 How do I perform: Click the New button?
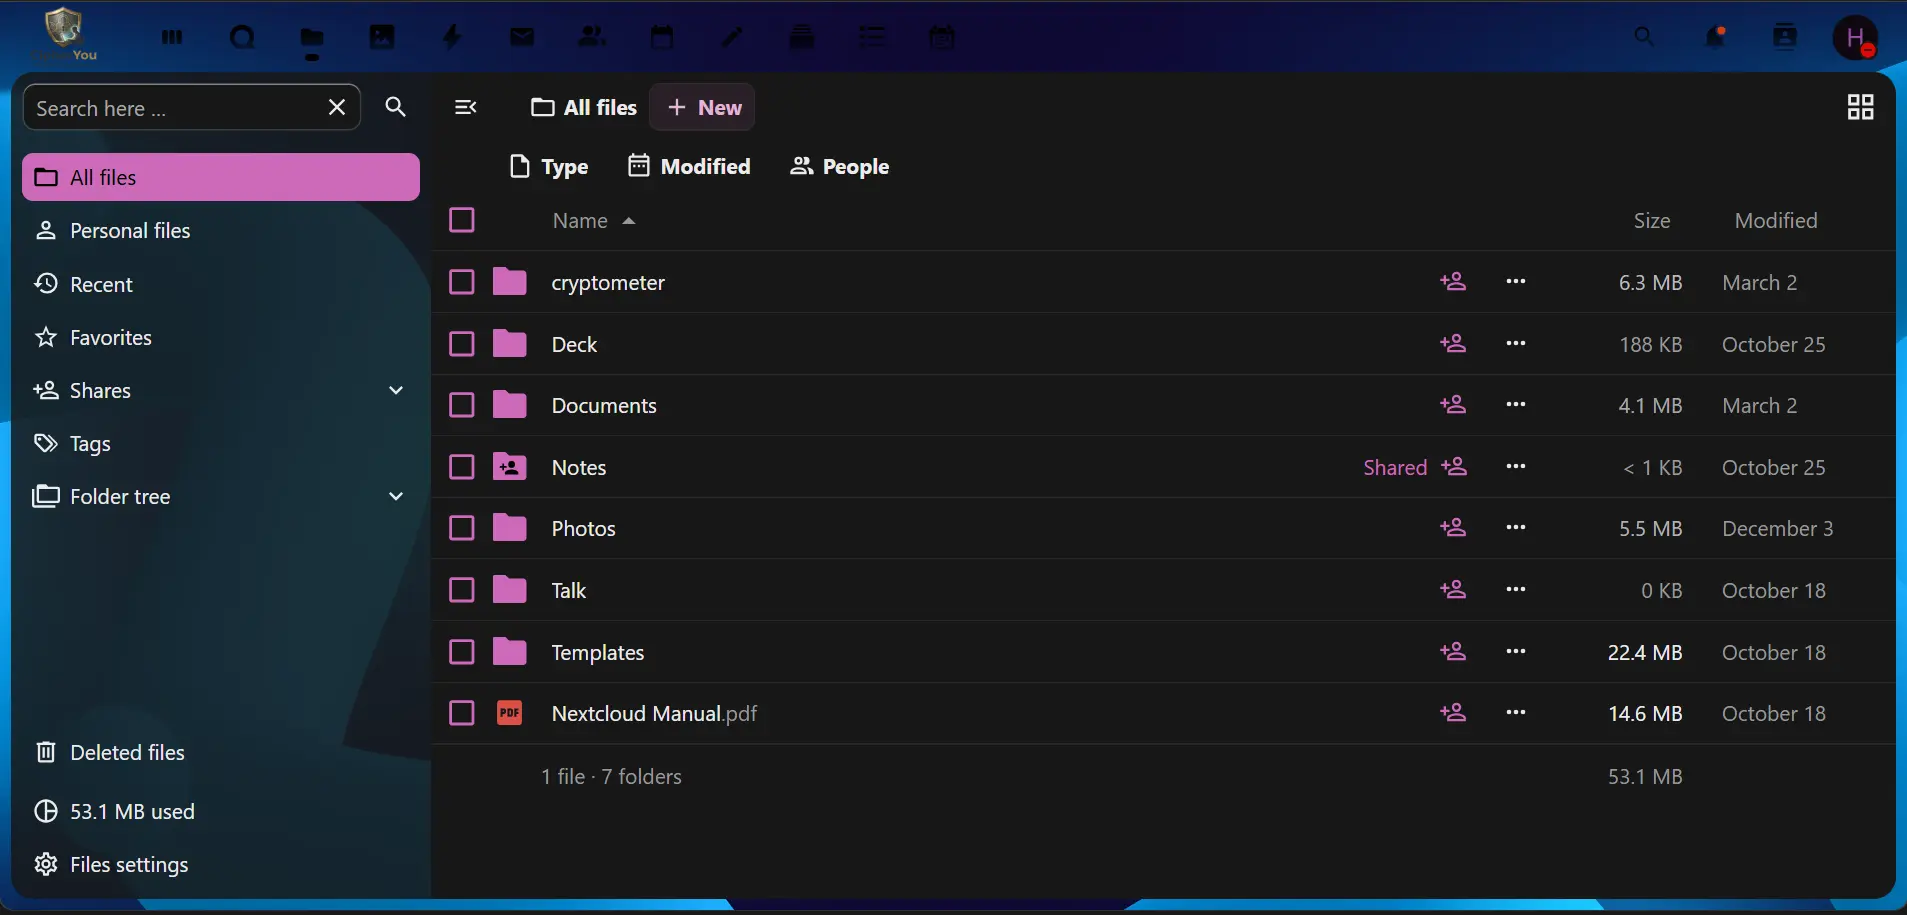click(x=703, y=107)
